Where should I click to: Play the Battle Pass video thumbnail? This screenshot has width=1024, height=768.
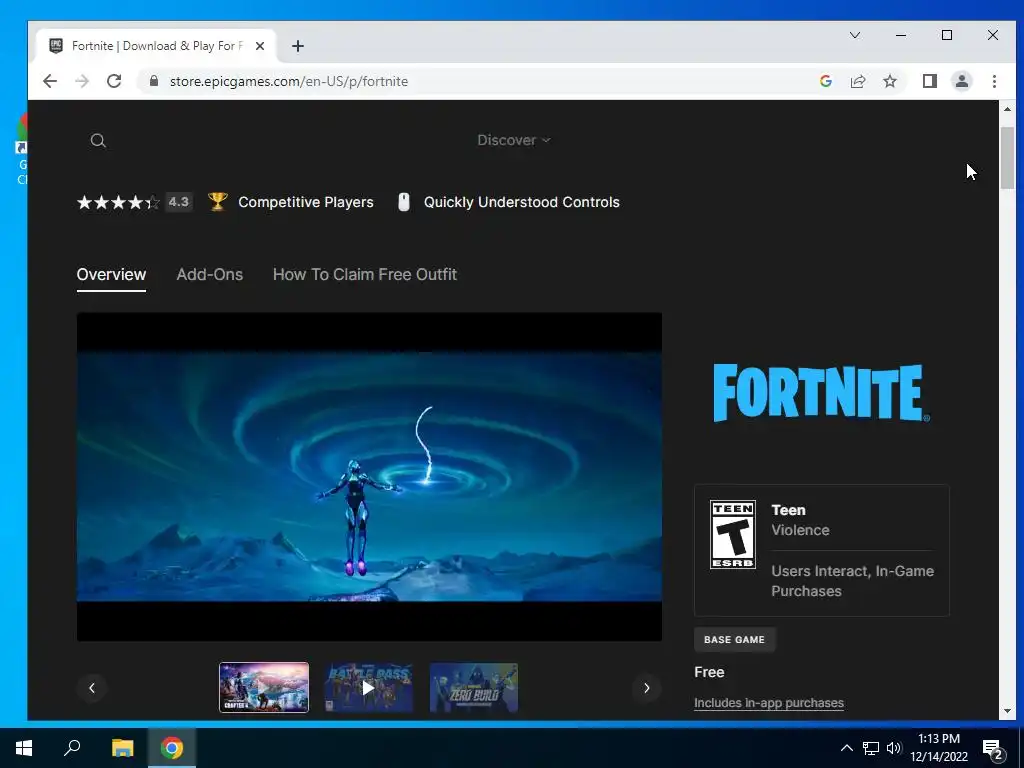click(x=368, y=688)
